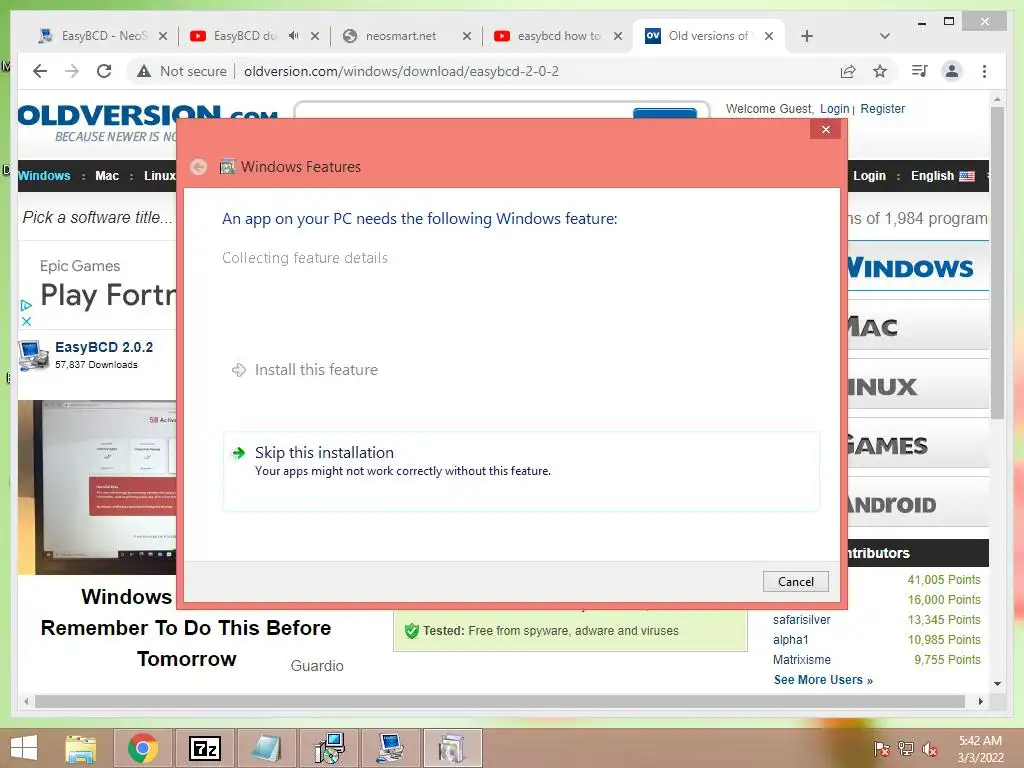Open the tab search dropdown chevron
The image size is (1024, 768).
884,36
